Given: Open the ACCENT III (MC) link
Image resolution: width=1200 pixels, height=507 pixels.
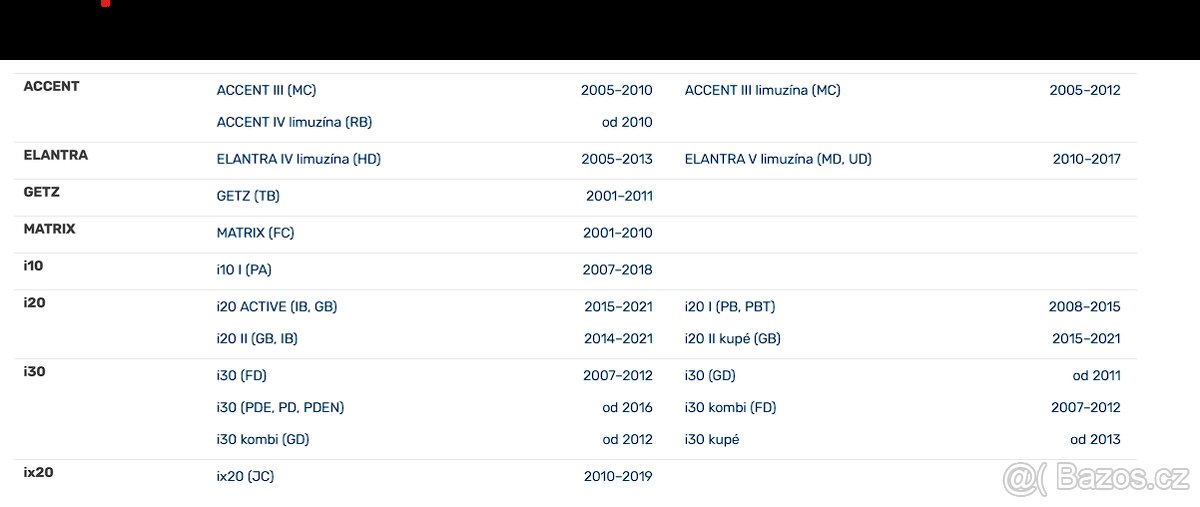Looking at the screenshot, I should 266,90.
